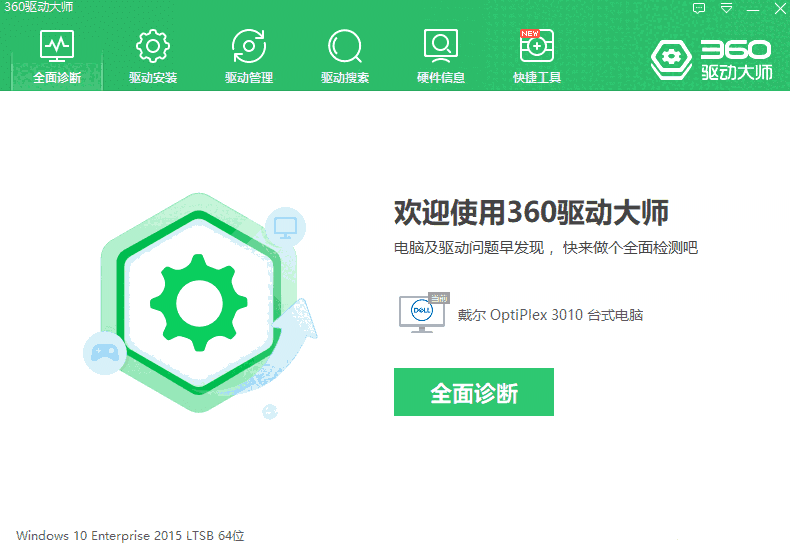Click the monitor bubble icon in illustration
The height and width of the screenshot is (551, 790).
tap(285, 227)
